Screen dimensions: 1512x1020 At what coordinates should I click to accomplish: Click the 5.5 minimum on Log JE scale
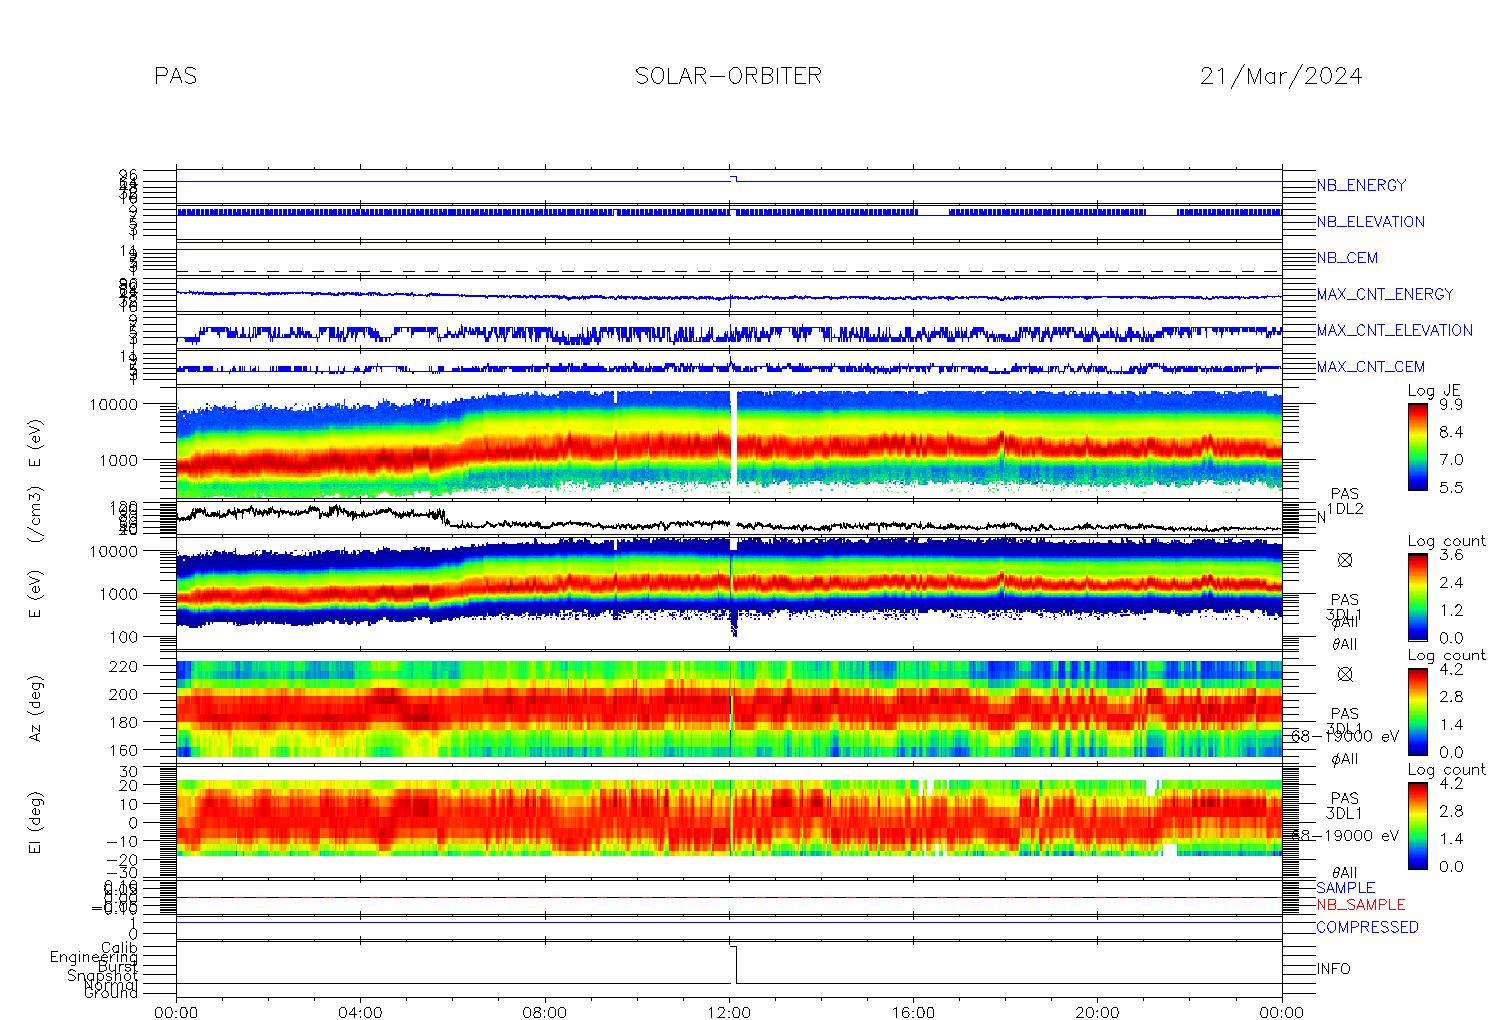[x=1450, y=488]
